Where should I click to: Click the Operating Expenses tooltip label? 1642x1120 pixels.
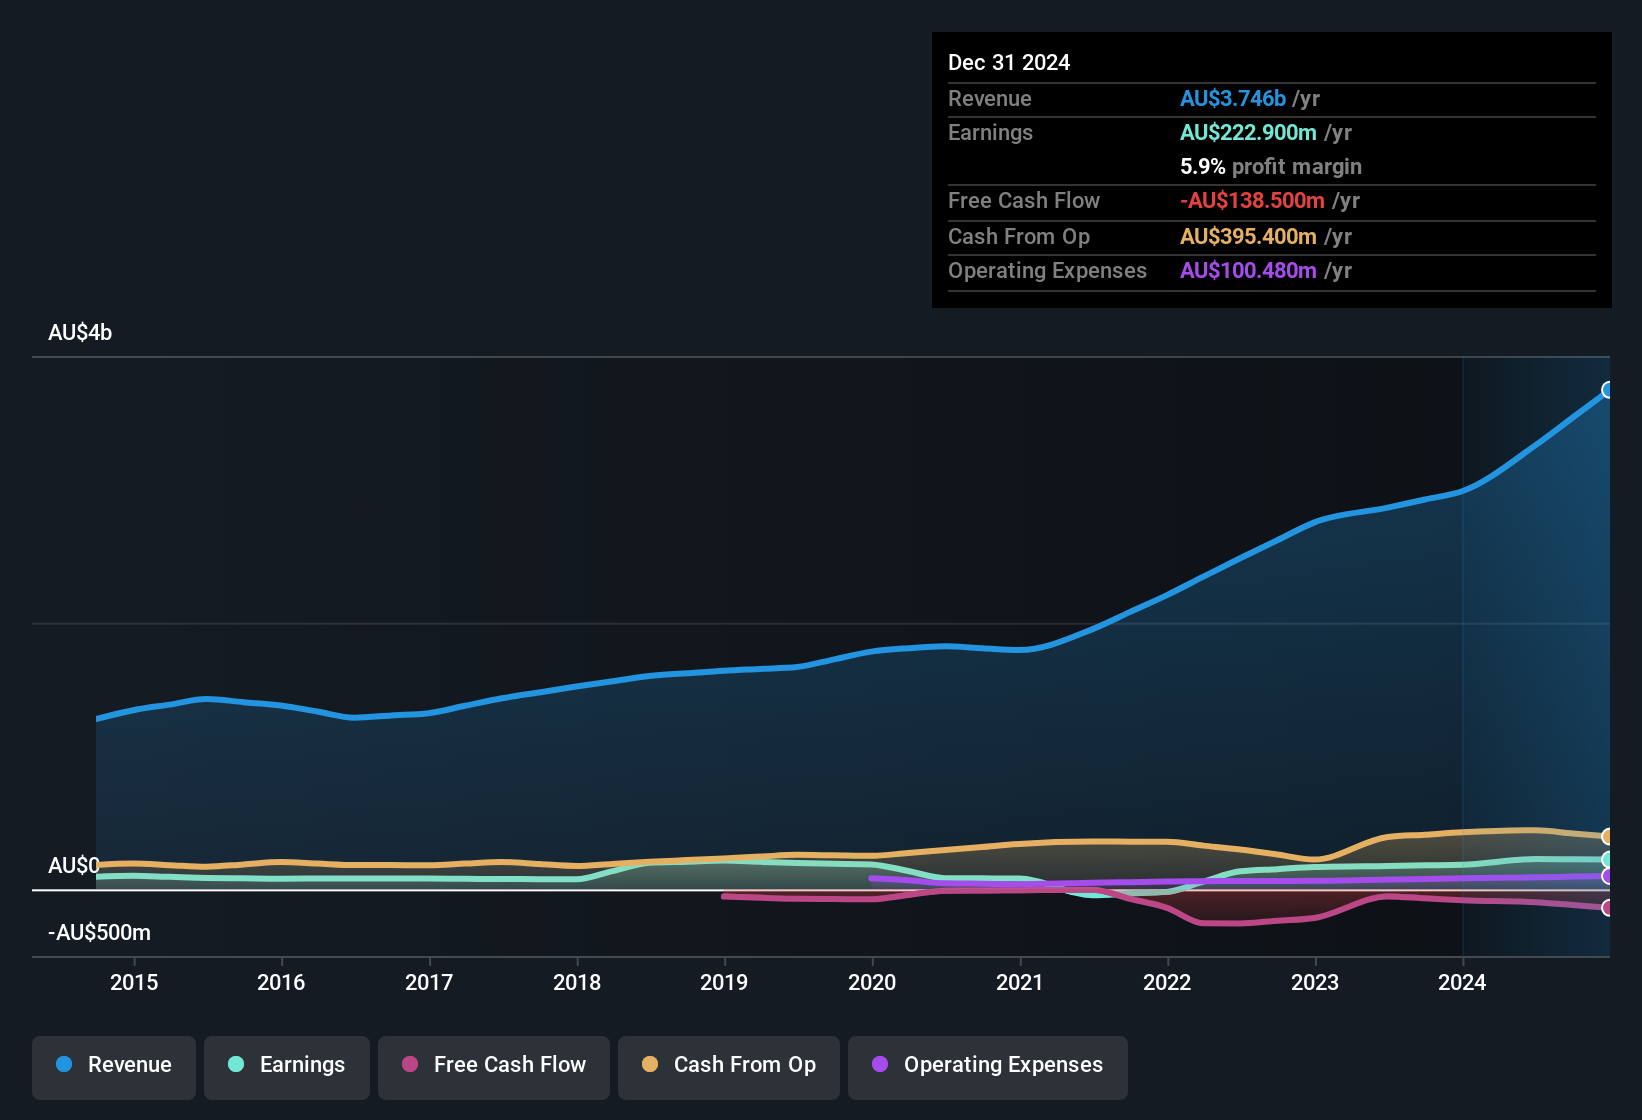pyautogui.click(x=1048, y=271)
